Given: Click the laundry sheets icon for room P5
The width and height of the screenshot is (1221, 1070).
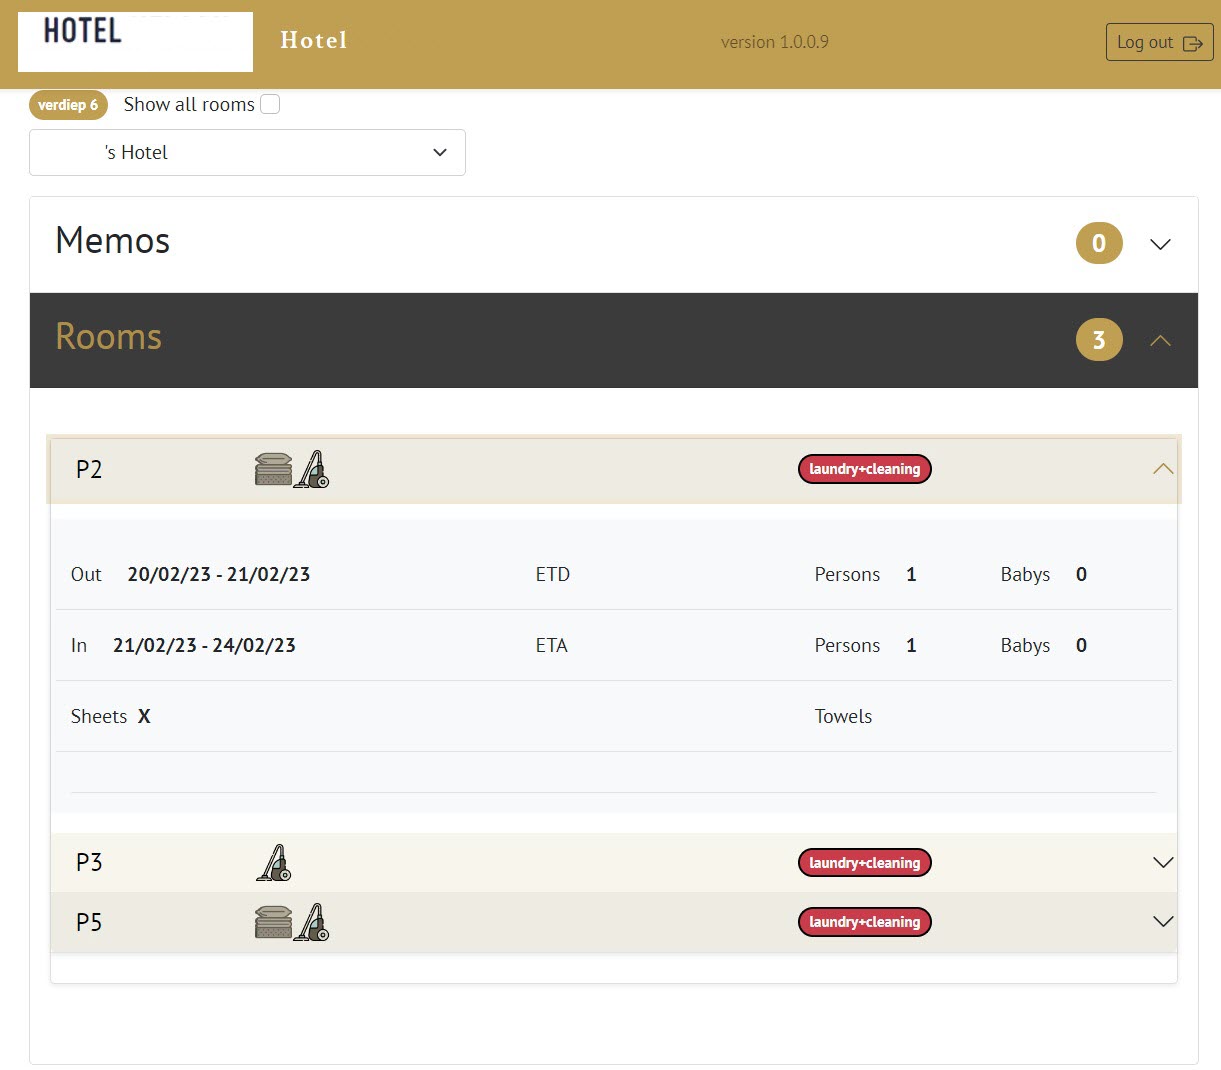Looking at the screenshot, I should coord(273,922).
